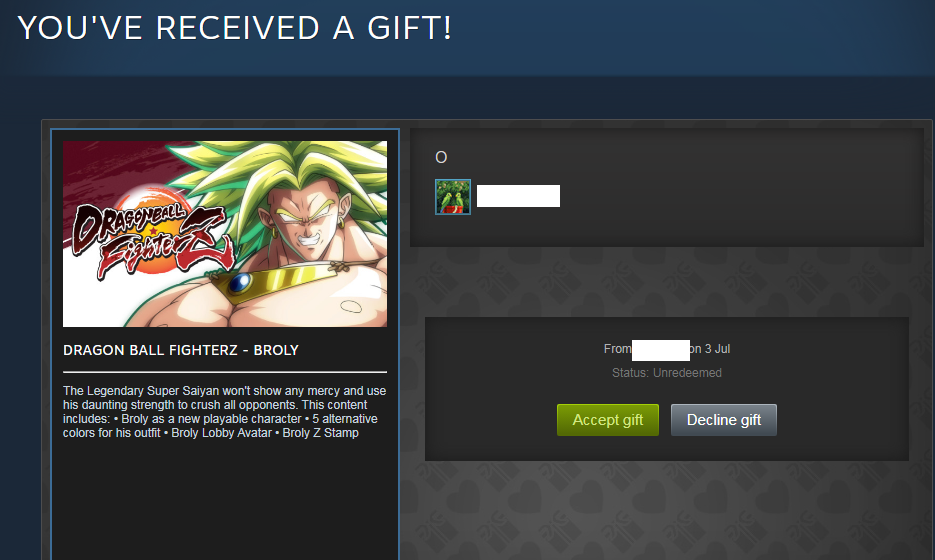Click the on 3 Jul date text
Screen dimensions: 935x560
[710, 349]
